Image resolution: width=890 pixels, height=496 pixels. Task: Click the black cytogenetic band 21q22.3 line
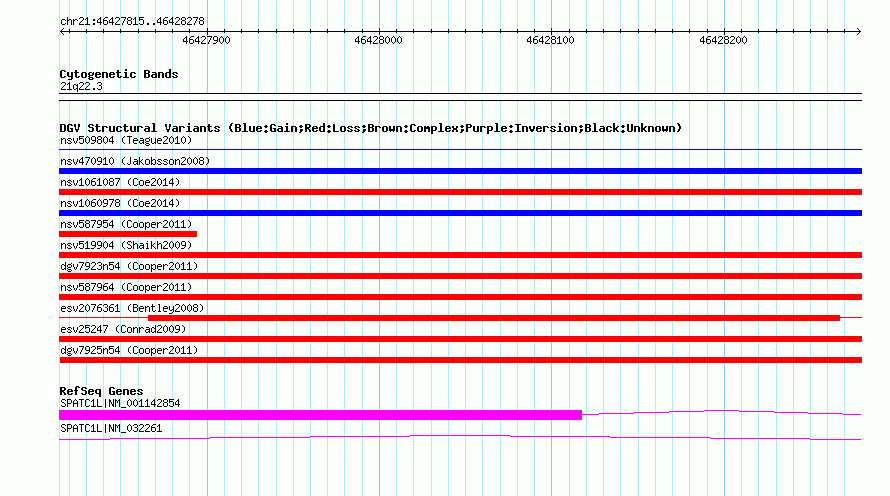[x=460, y=97]
